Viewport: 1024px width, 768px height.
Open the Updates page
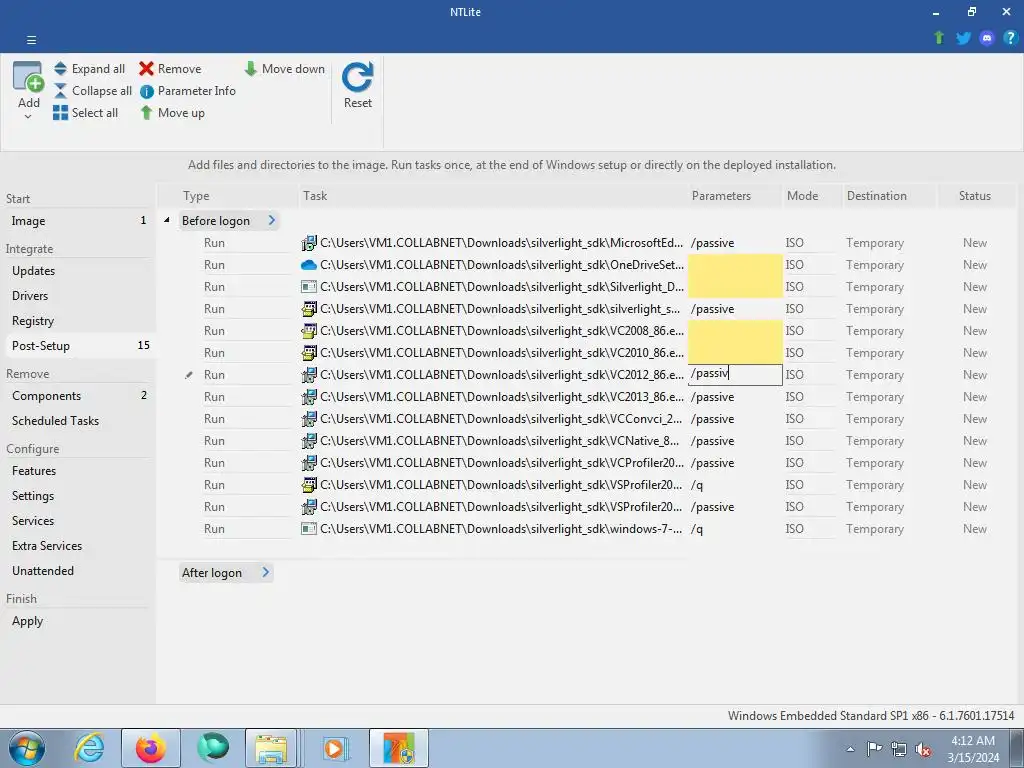78,270
